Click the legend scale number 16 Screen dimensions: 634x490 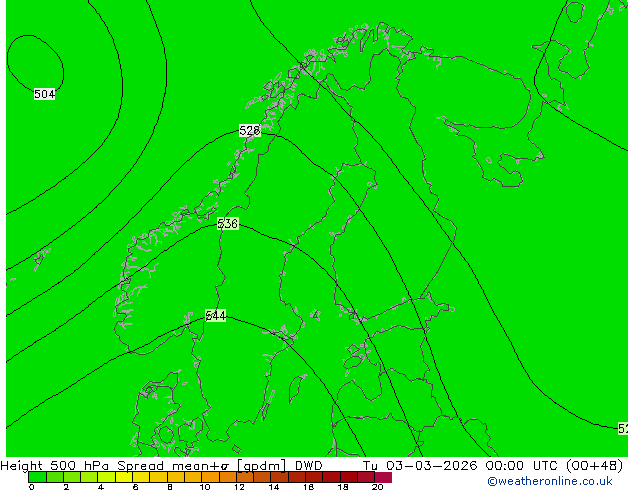[309, 487]
